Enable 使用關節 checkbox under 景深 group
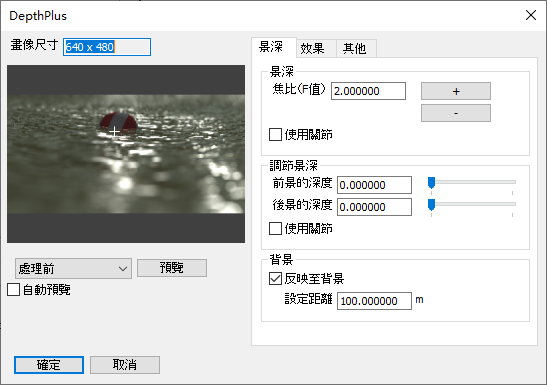Screen dimensions: 547x385 click(x=275, y=134)
